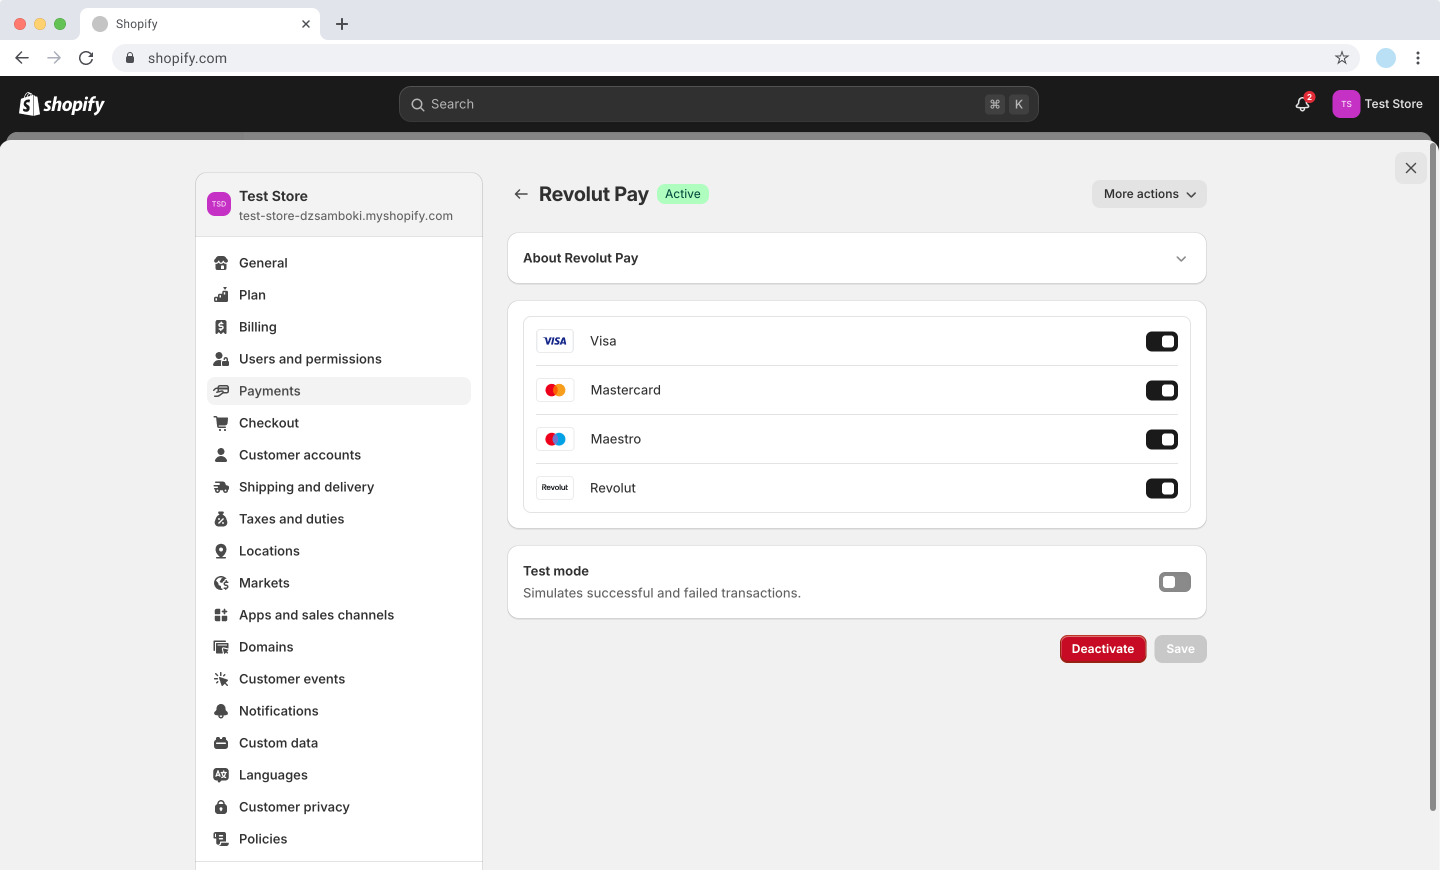
Task: Open the More actions dropdown
Action: point(1149,194)
